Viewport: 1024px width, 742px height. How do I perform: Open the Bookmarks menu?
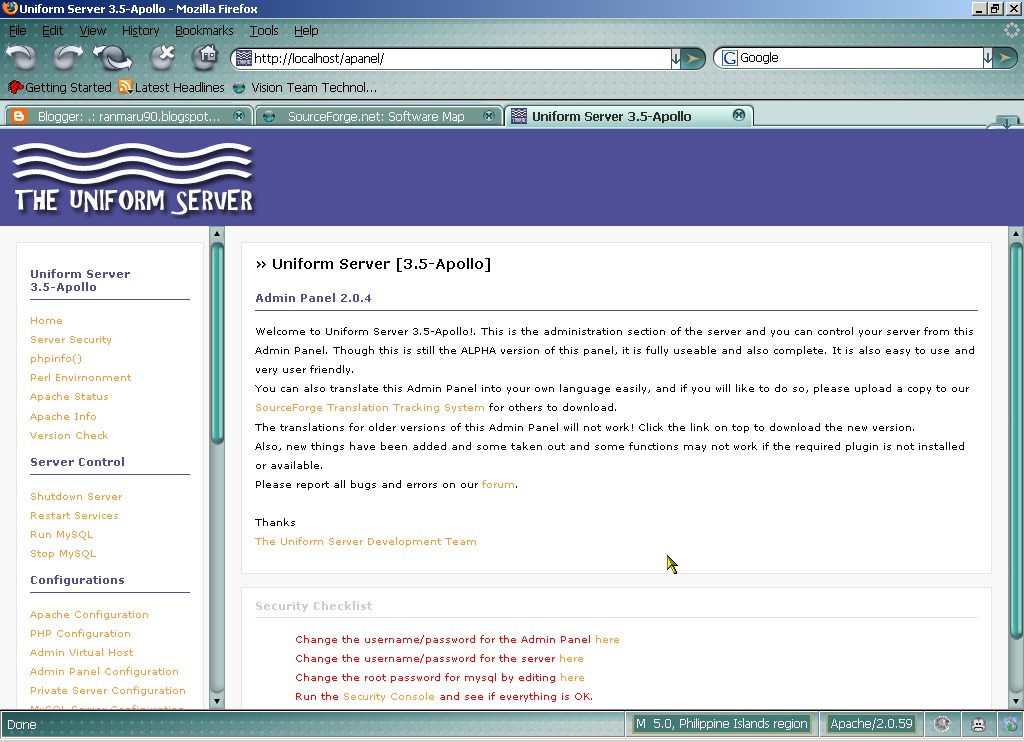[x=204, y=31]
